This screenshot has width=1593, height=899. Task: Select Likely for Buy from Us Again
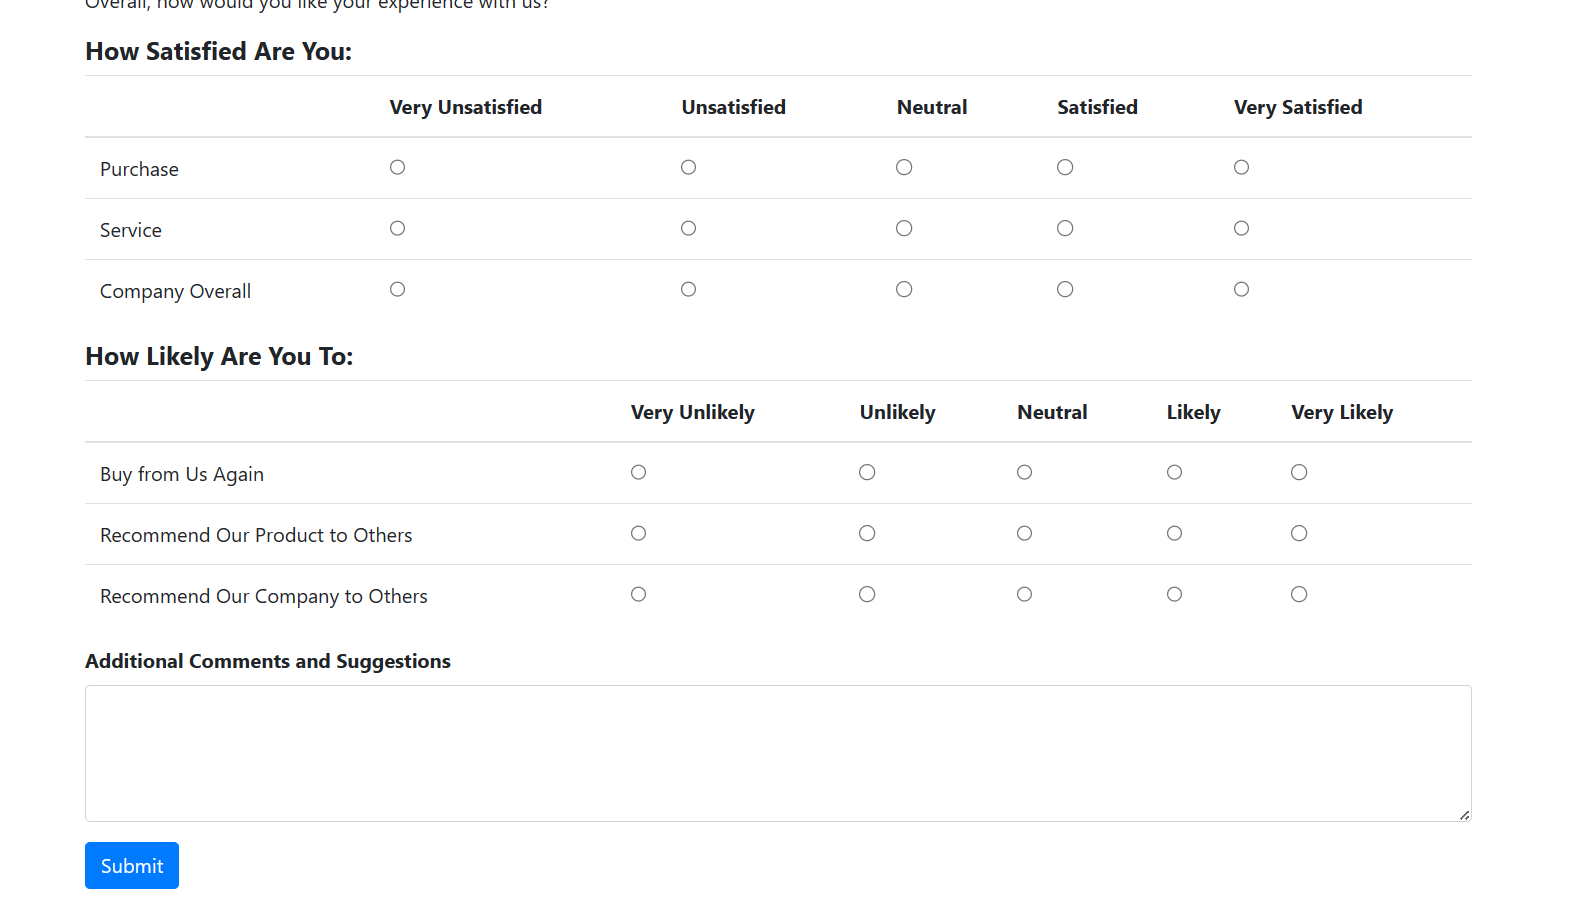pos(1174,472)
